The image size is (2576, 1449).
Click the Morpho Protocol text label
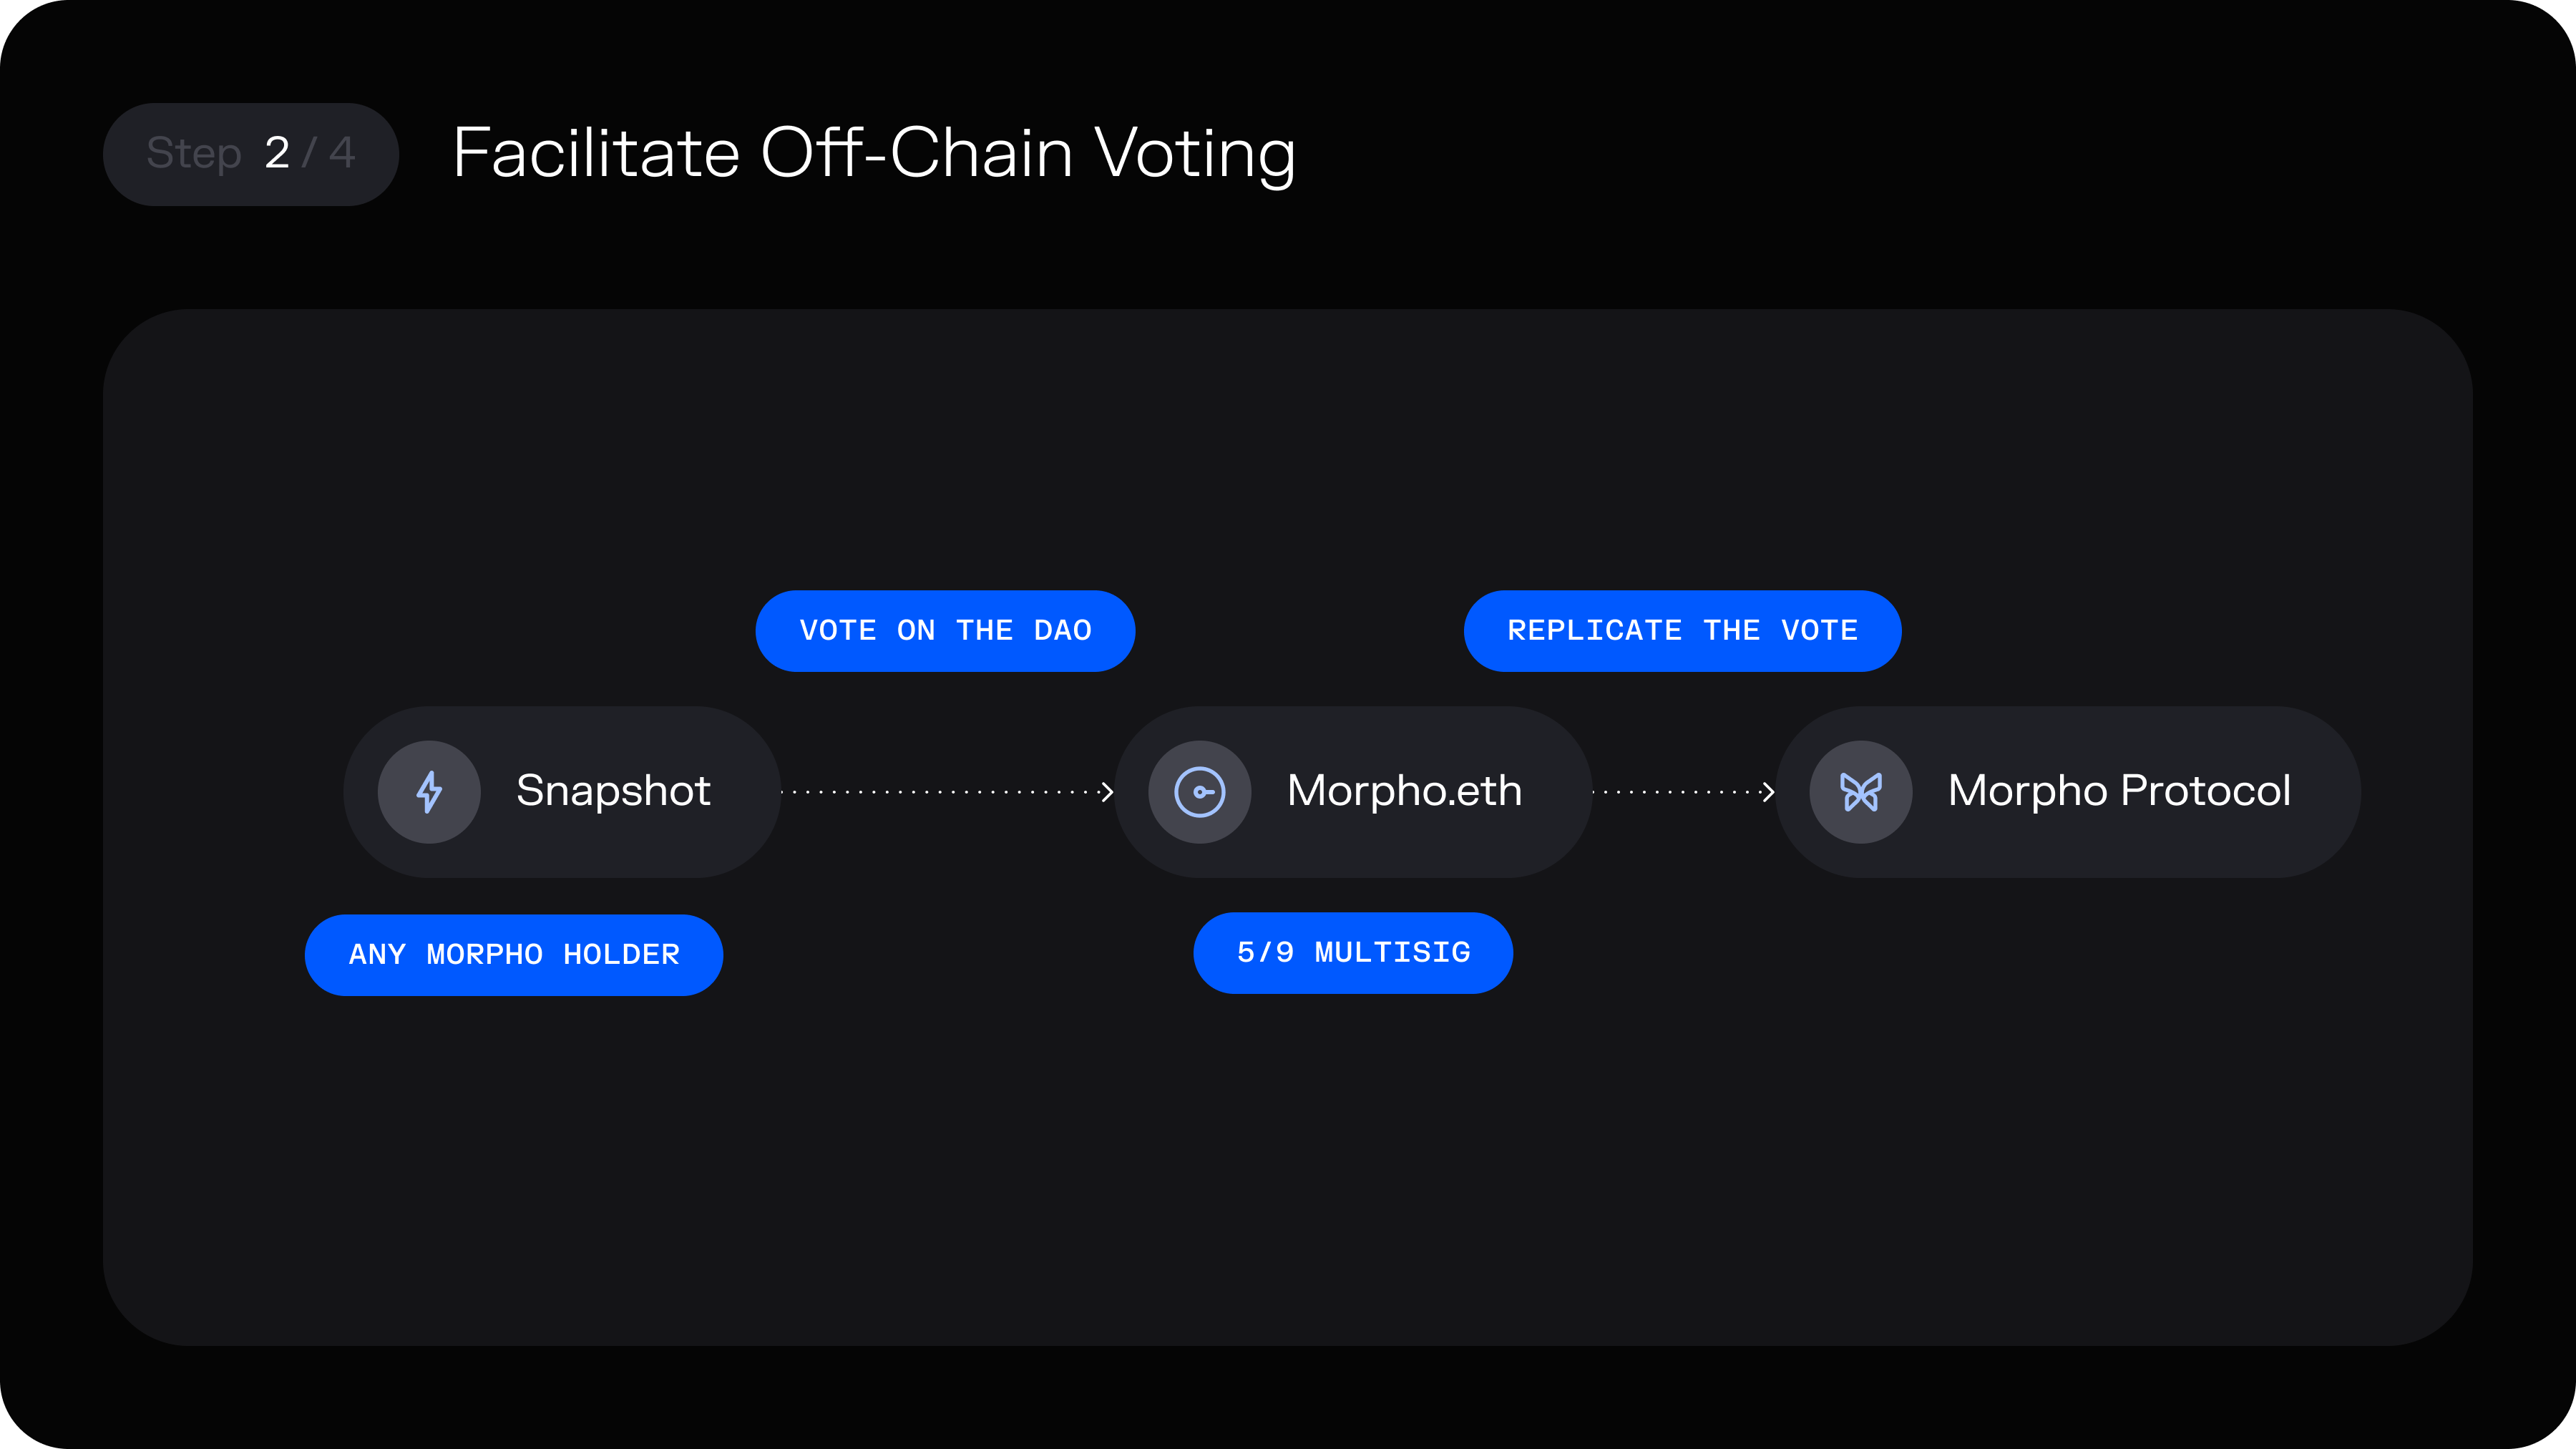[x=2119, y=791]
